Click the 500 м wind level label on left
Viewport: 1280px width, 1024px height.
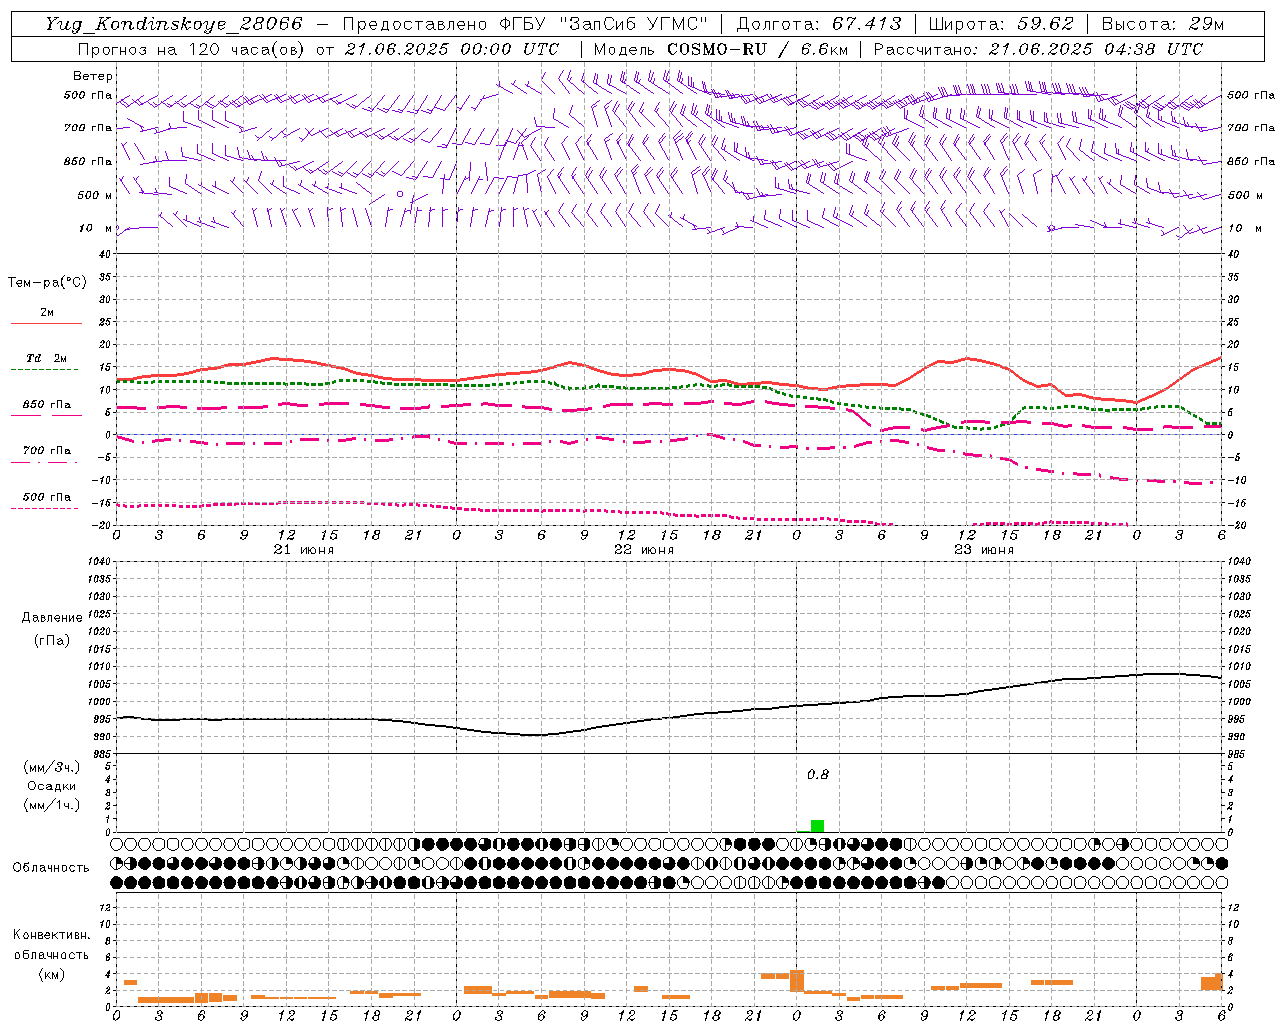(95, 195)
